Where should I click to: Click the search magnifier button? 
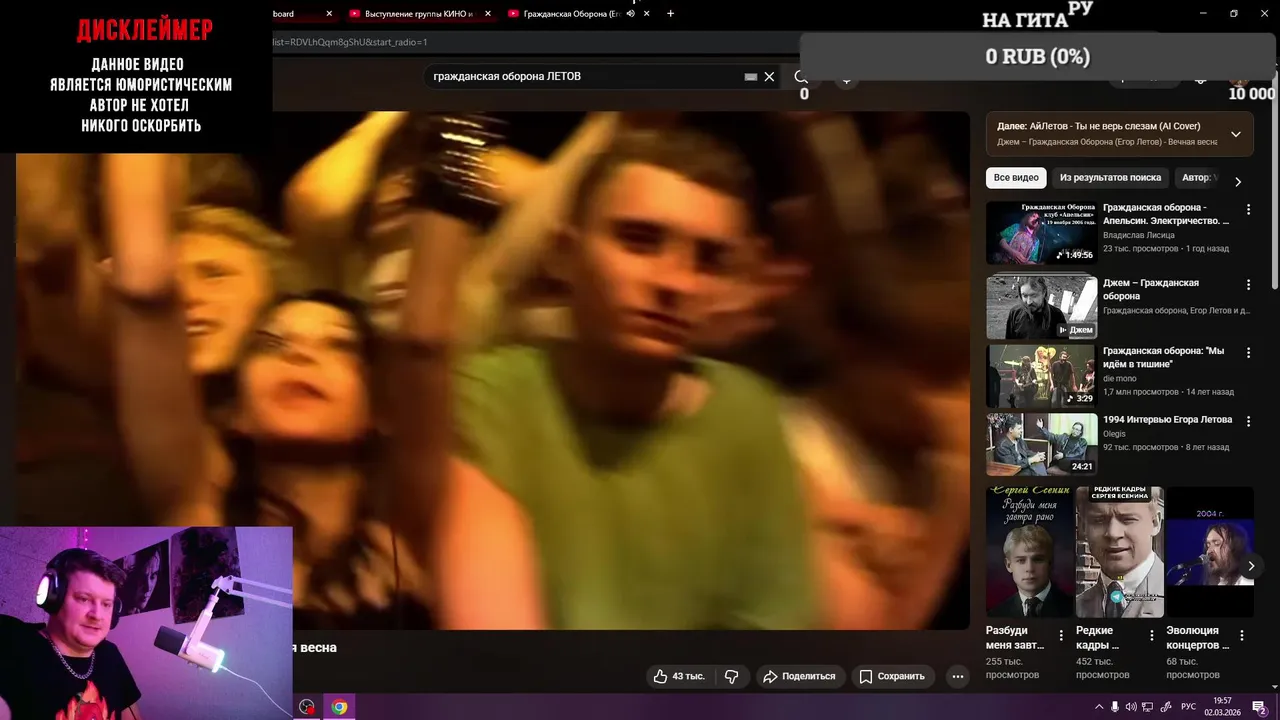(x=800, y=77)
